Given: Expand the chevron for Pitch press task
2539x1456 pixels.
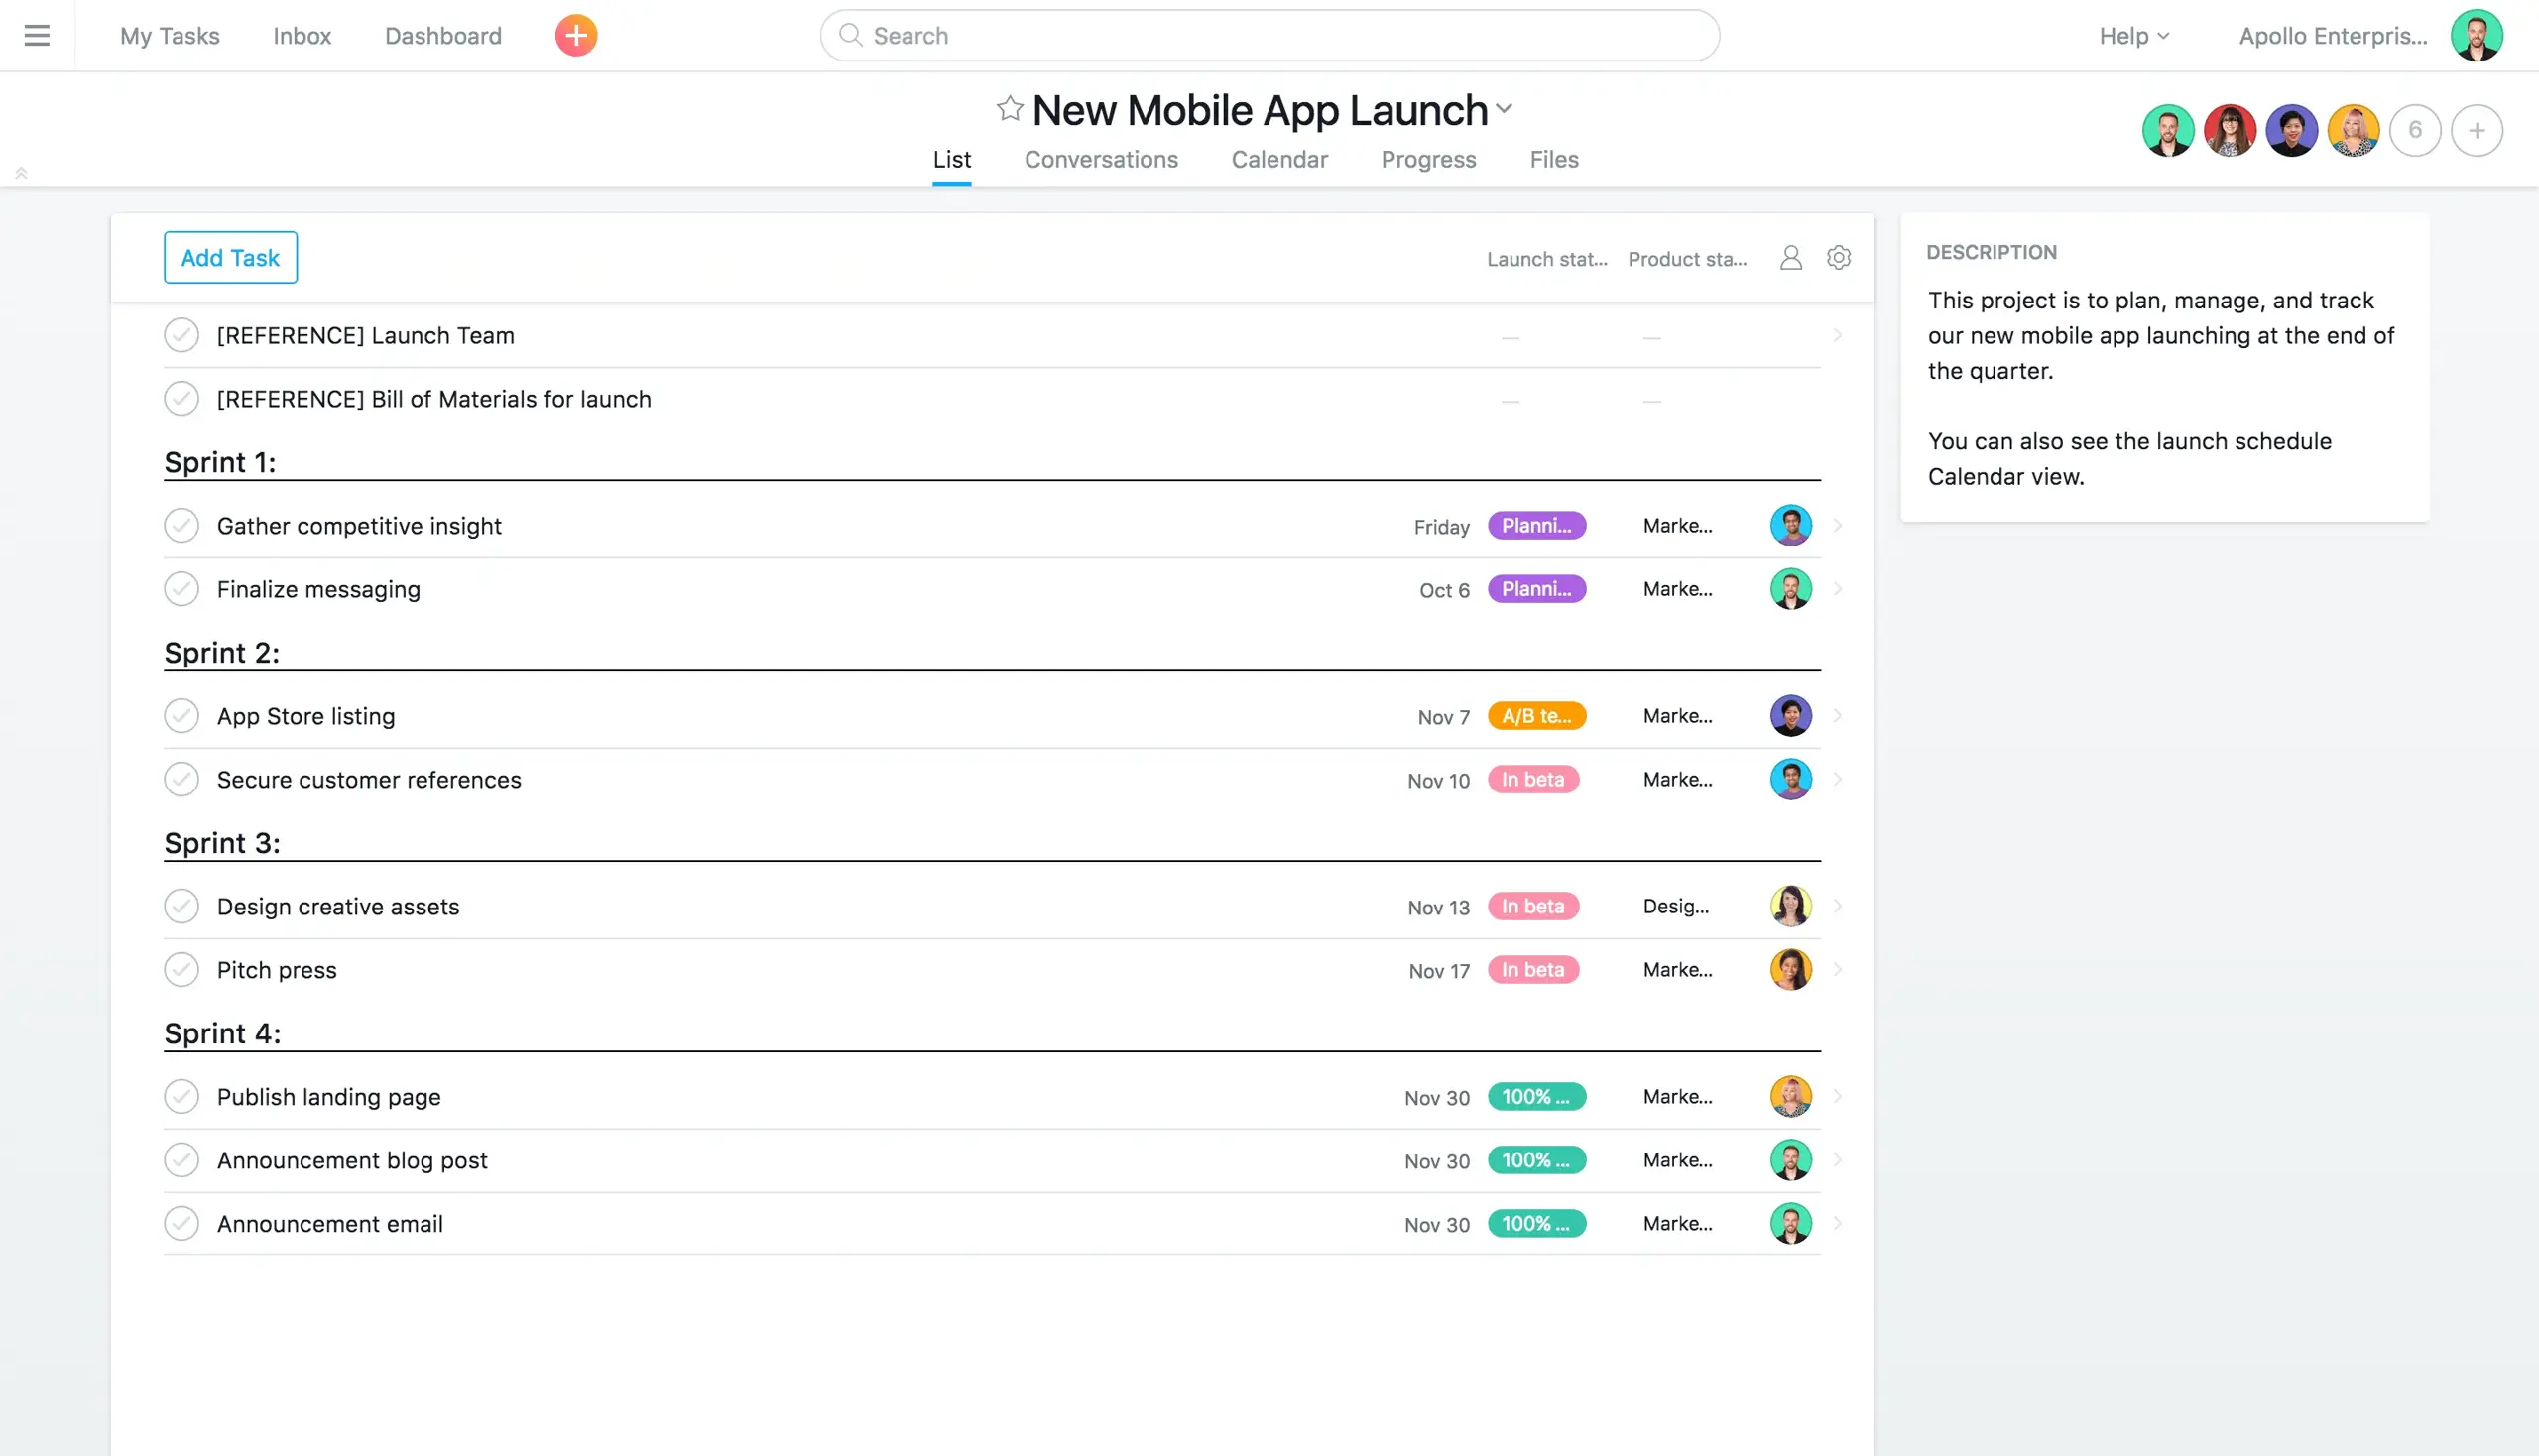Looking at the screenshot, I should pos(1836,969).
